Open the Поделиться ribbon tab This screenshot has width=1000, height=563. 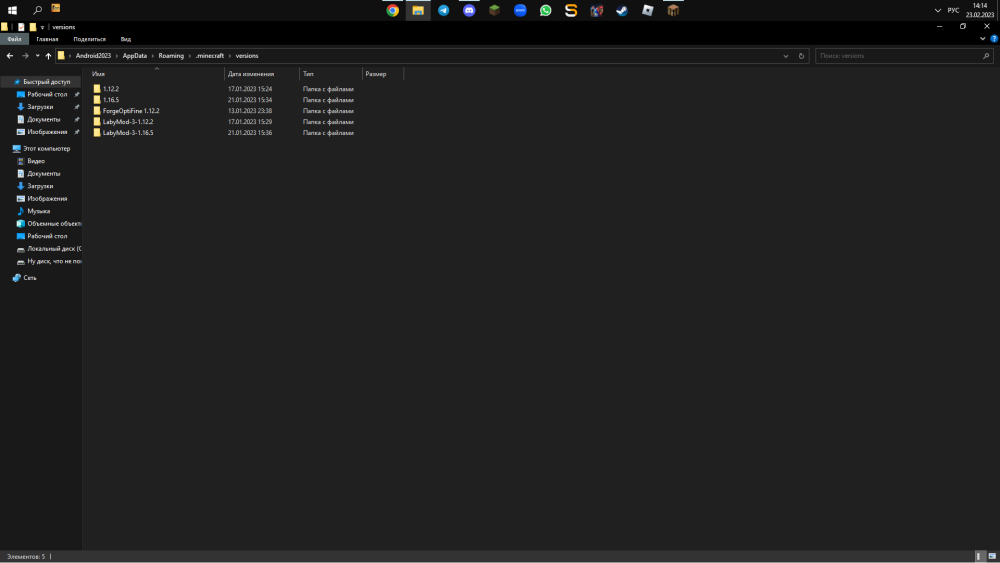[x=89, y=40]
